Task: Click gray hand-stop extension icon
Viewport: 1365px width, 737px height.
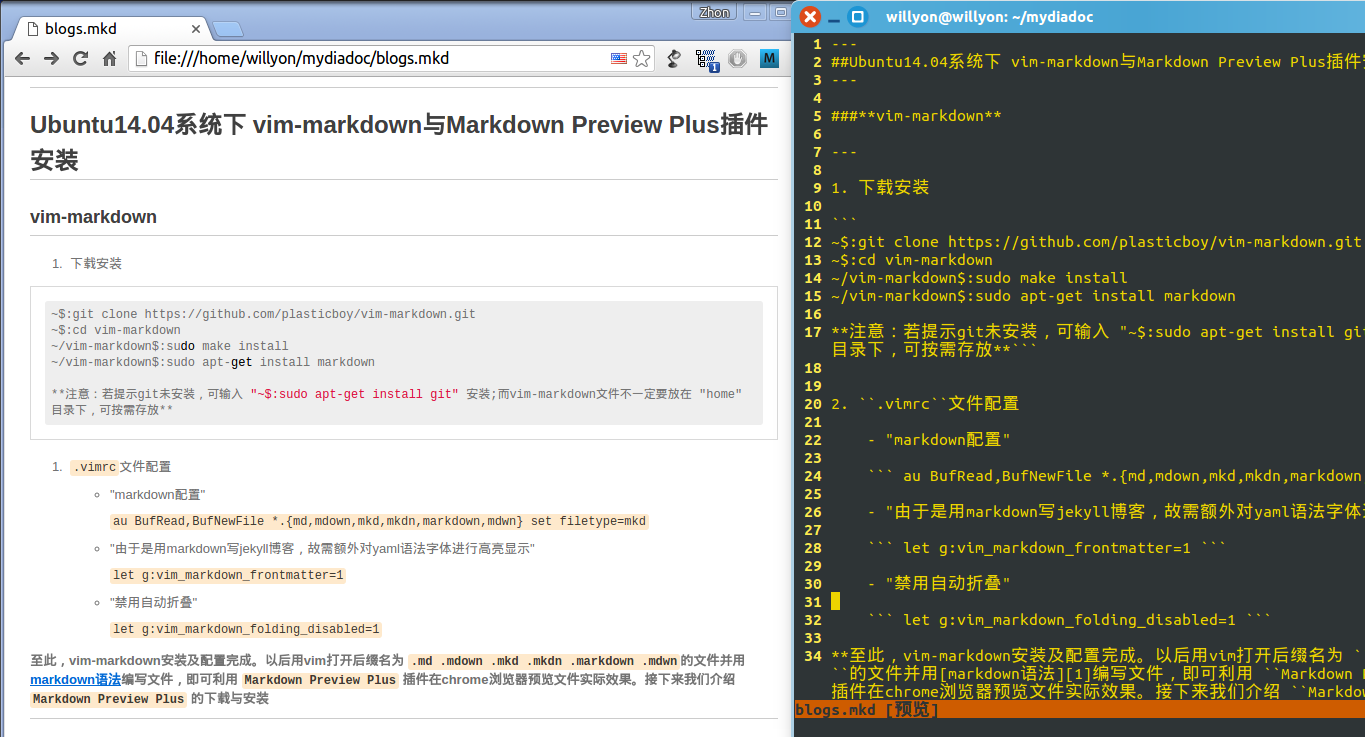Action: pyautogui.click(x=737, y=59)
